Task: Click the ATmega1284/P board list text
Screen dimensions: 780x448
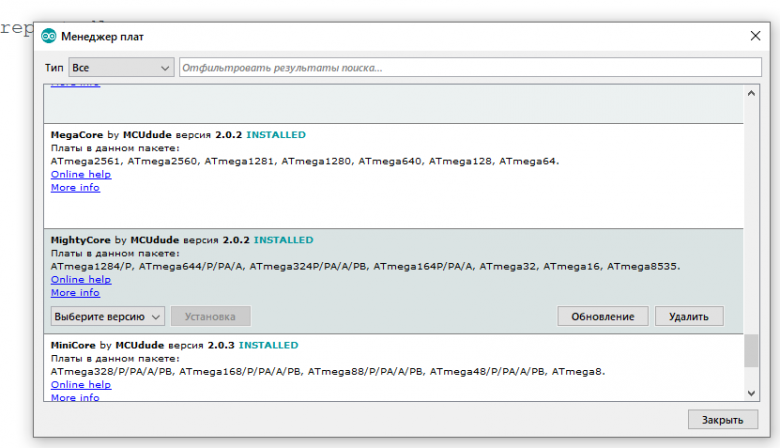Action: click(x=366, y=267)
